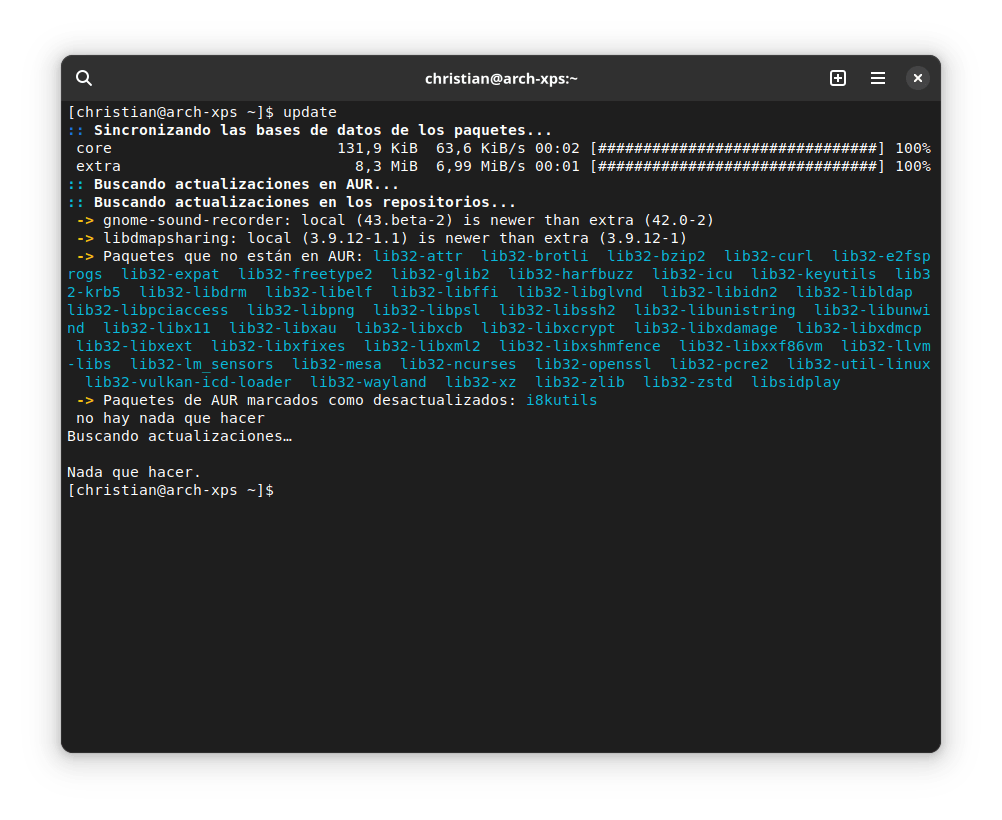Click the 'Nada que hacer.' line
This screenshot has height=820, width=1002.
pos(134,472)
